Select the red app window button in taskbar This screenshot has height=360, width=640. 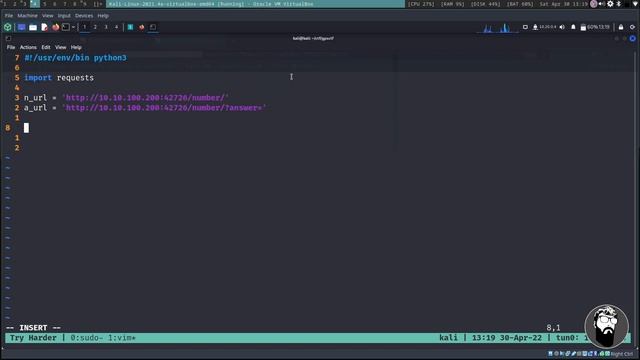pyautogui.click(x=142, y=27)
